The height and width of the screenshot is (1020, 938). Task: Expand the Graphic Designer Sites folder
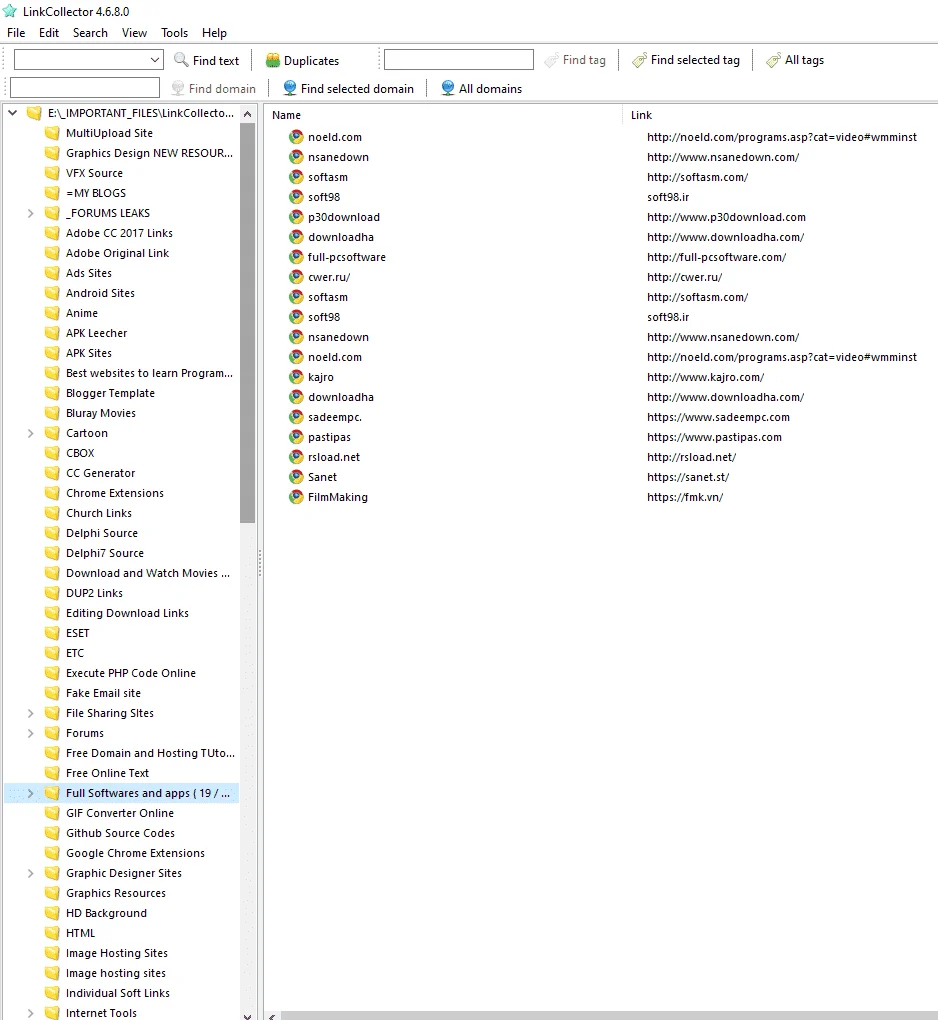31,873
